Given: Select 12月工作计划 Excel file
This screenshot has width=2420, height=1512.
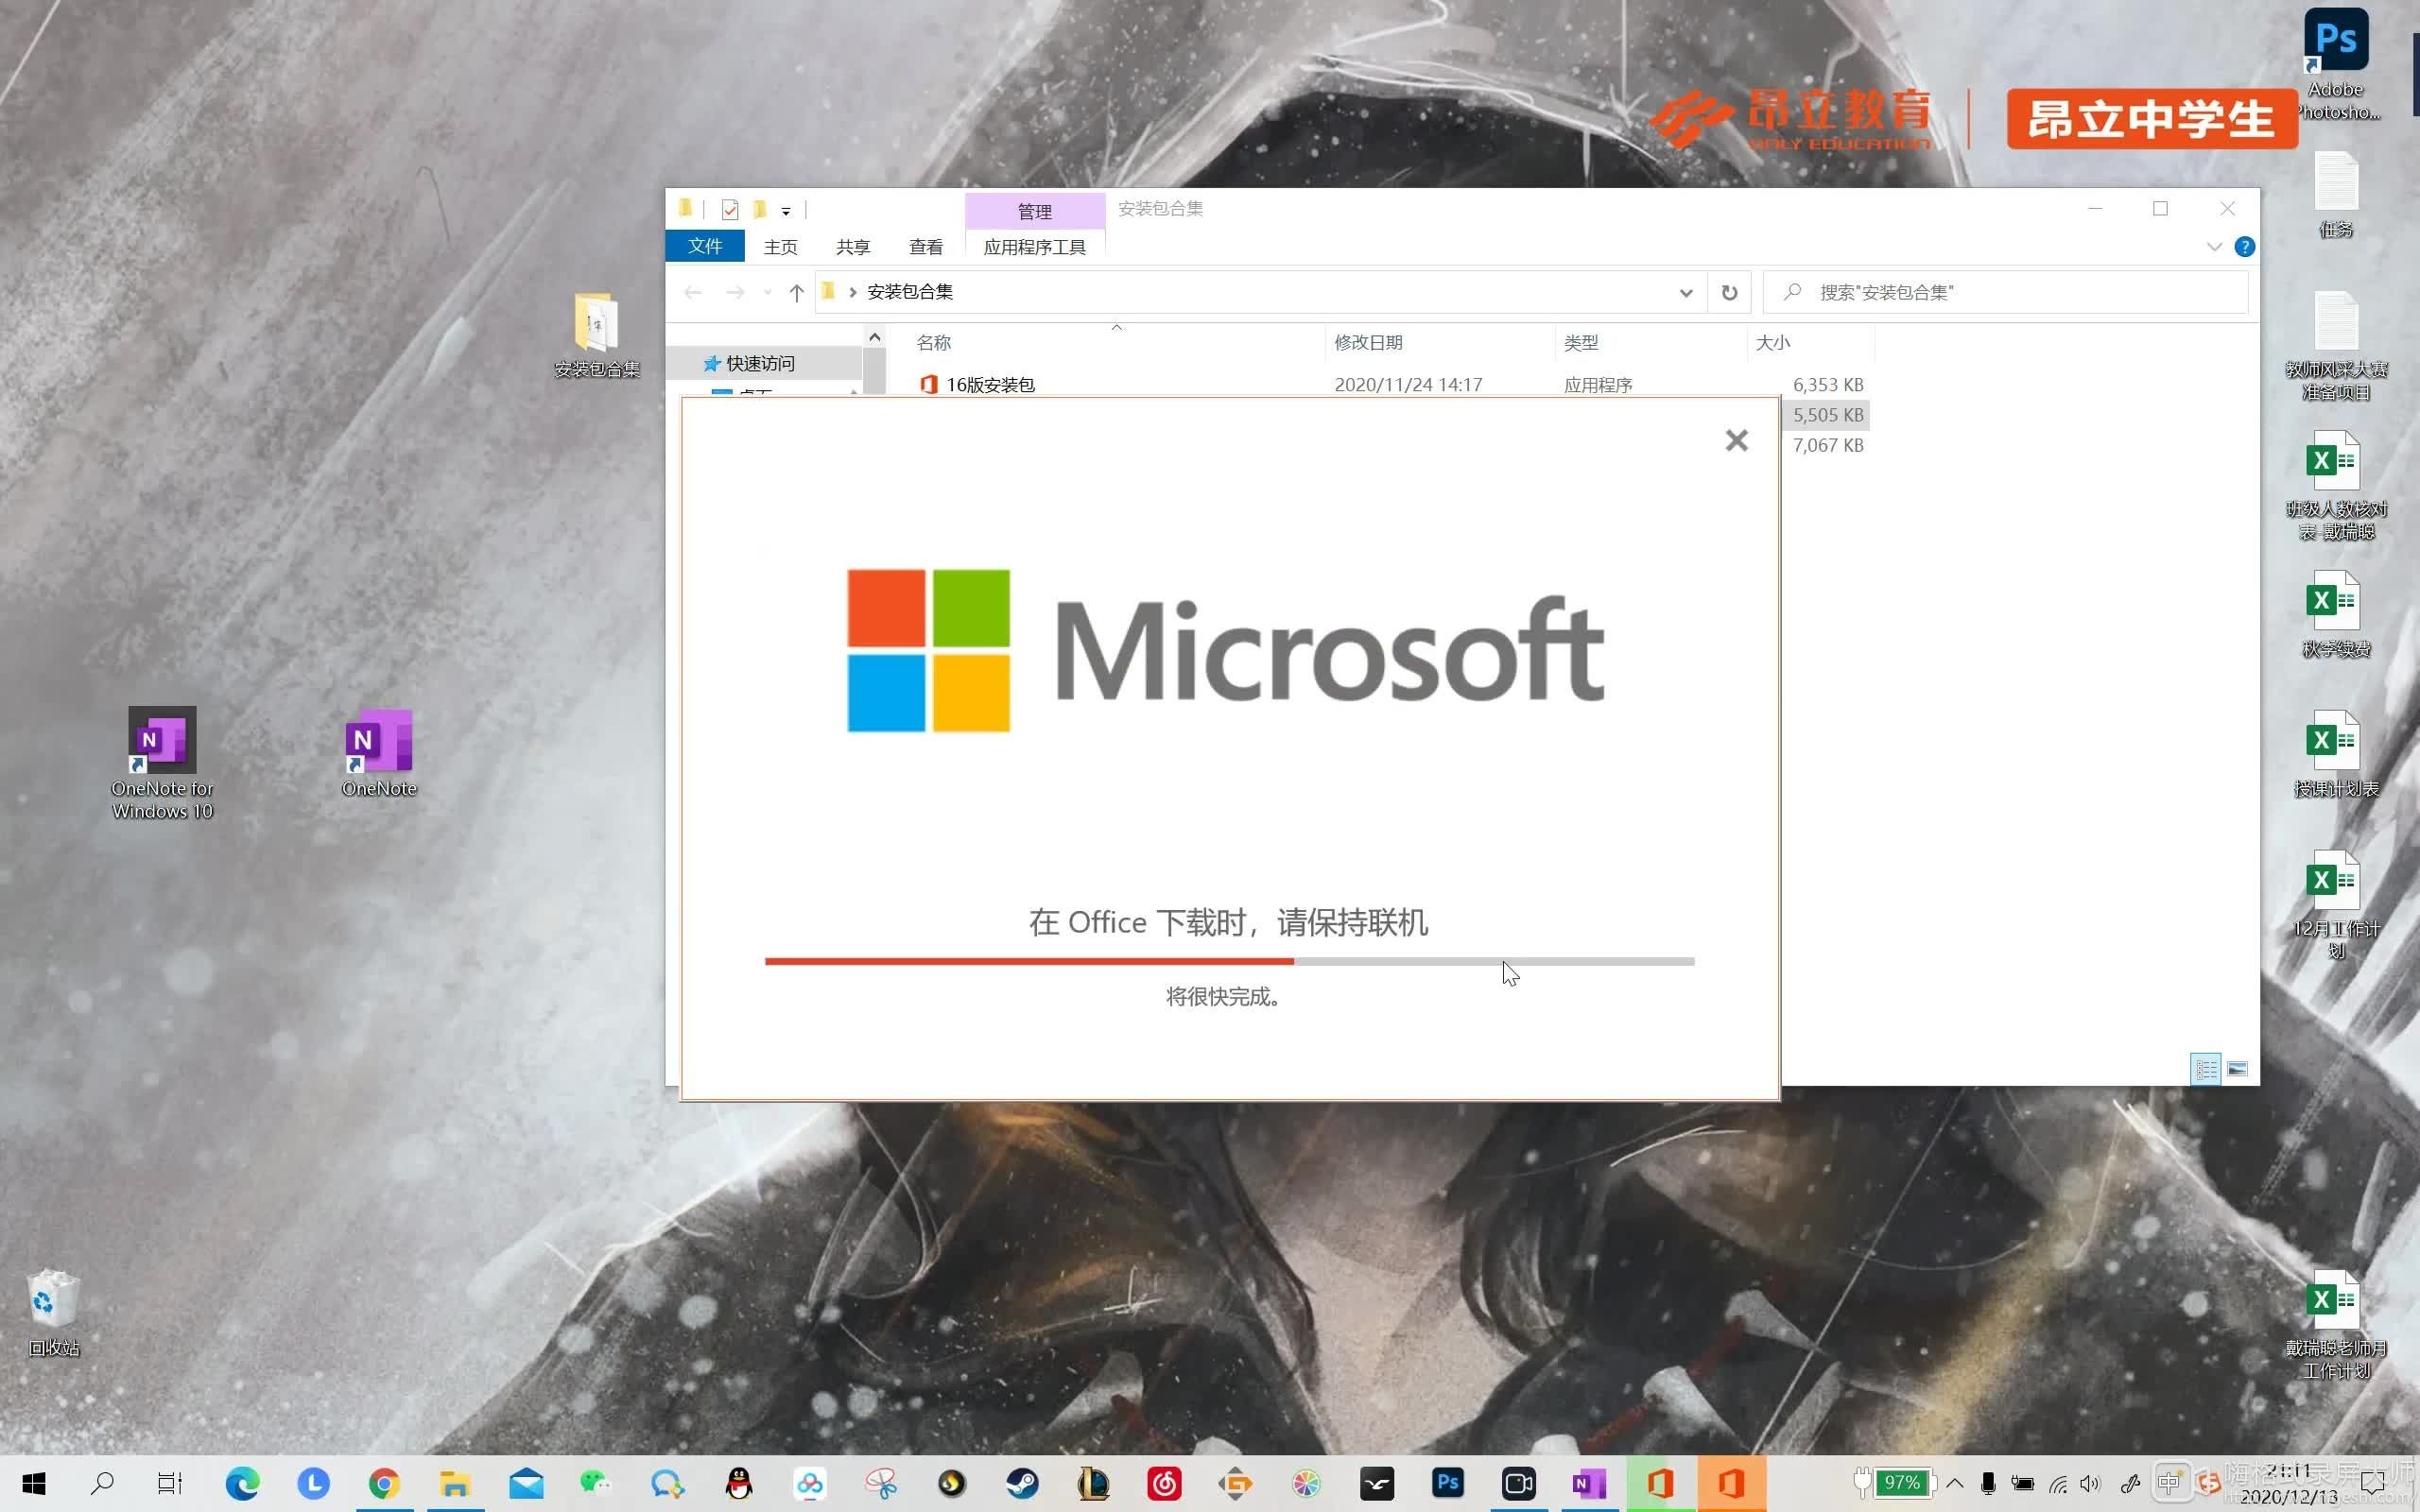Looking at the screenshot, I should click(2336, 906).
